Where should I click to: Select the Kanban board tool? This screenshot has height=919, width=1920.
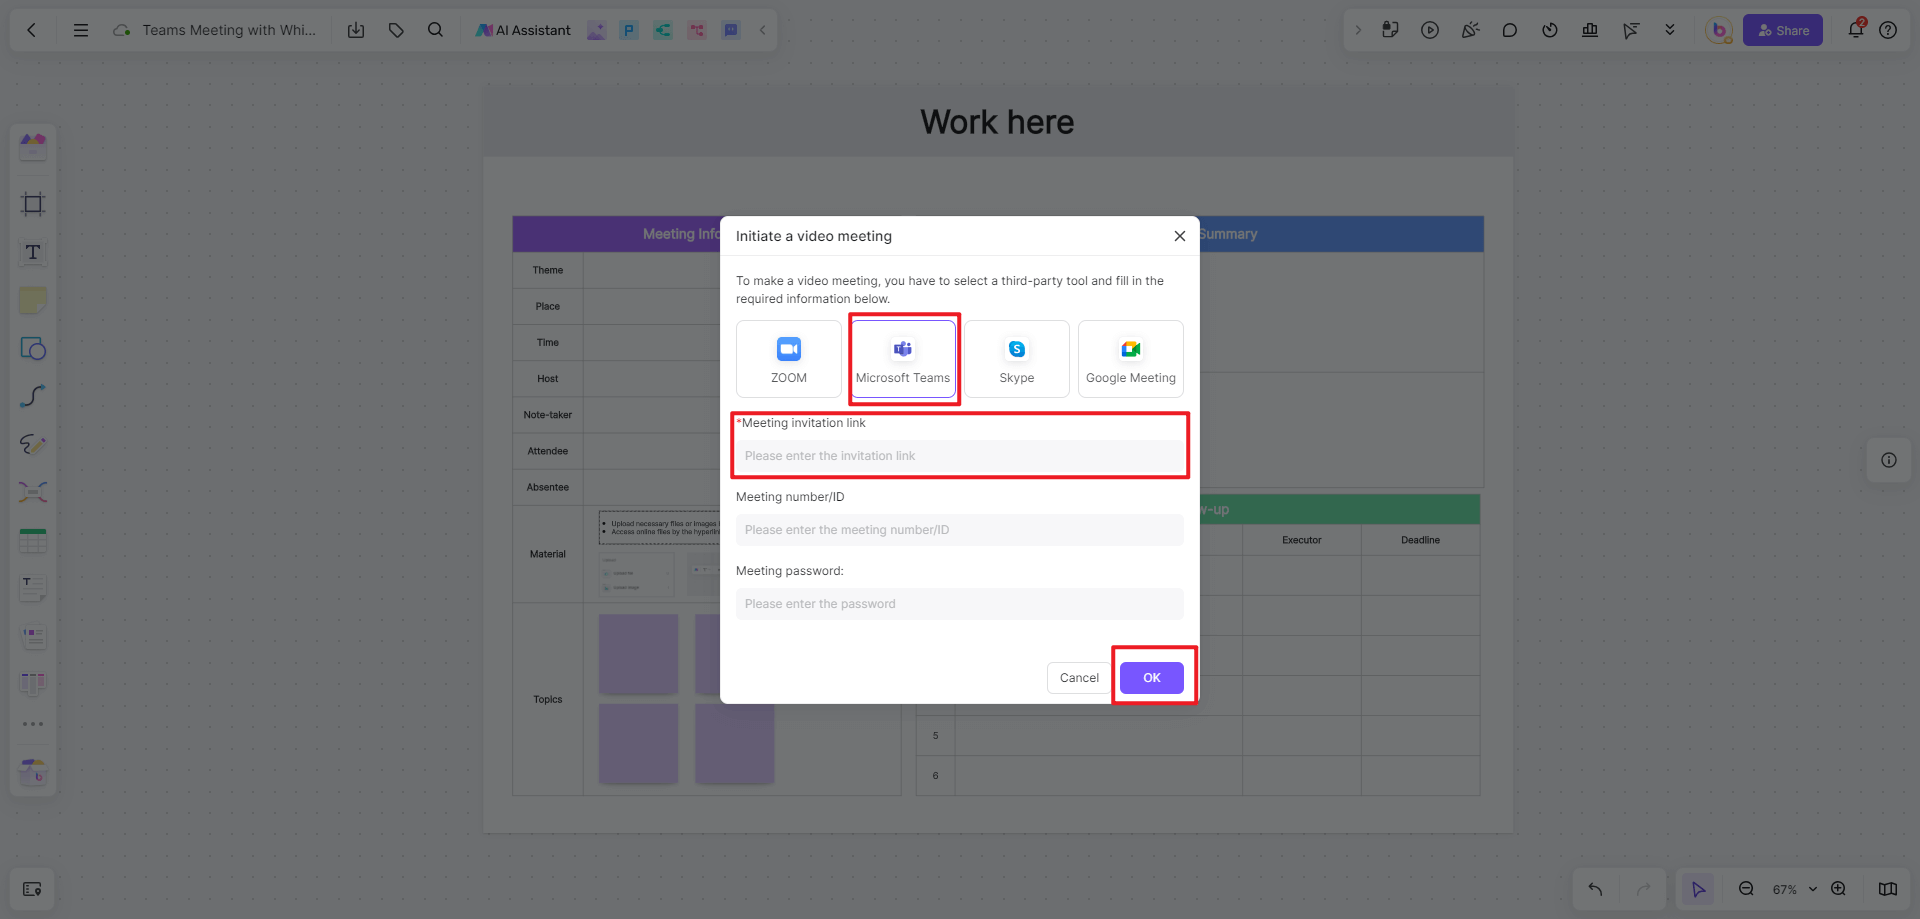(x=33, y=684)
